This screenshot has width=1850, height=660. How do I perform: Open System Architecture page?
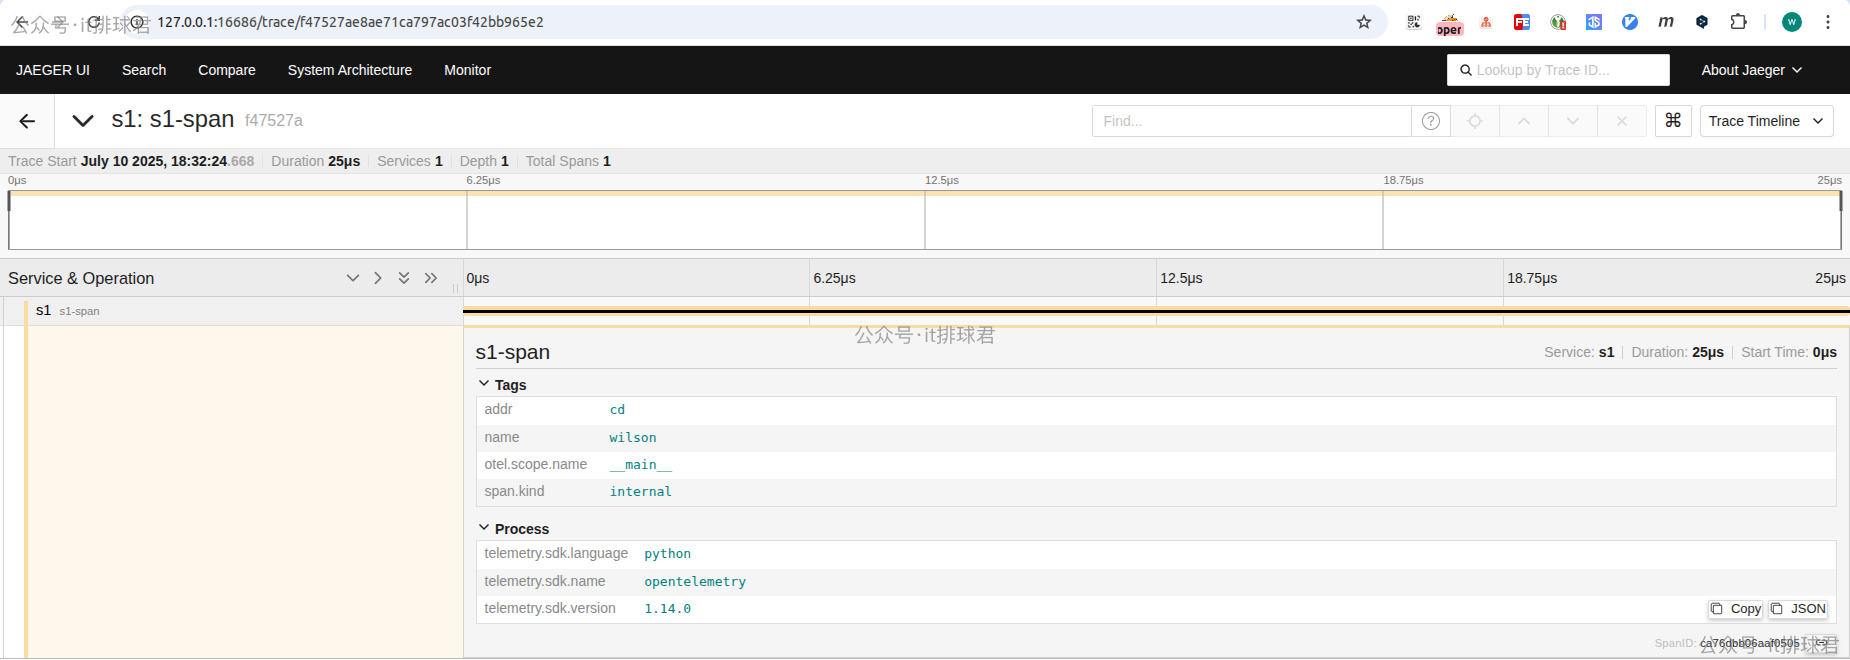[350, 70]
